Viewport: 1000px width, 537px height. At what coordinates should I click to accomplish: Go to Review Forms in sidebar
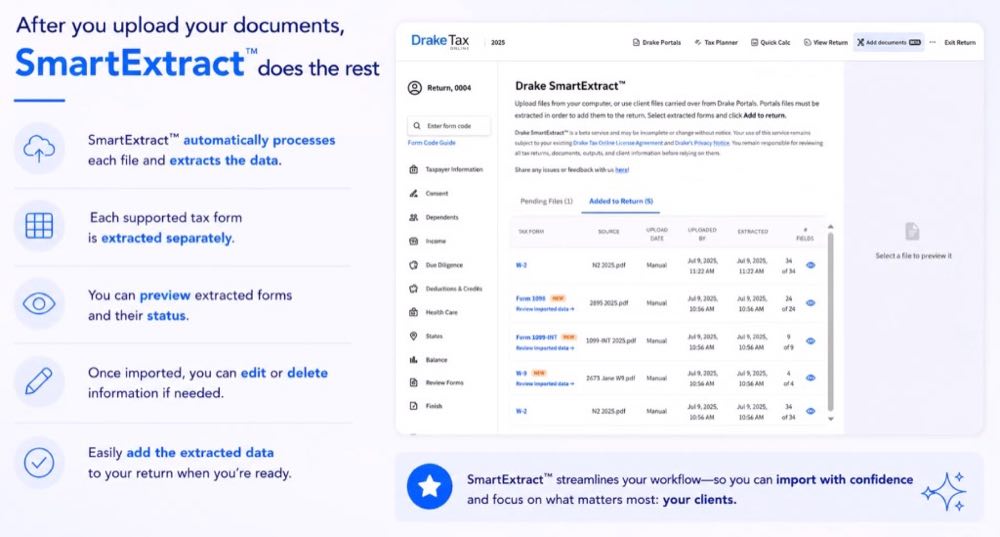(436, 383)
